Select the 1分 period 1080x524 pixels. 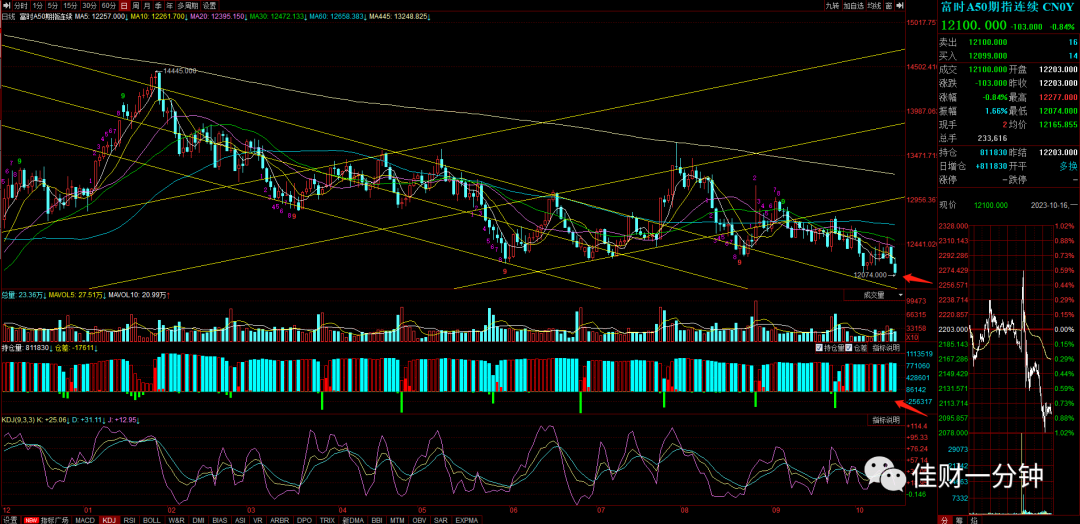pos(37,5)
